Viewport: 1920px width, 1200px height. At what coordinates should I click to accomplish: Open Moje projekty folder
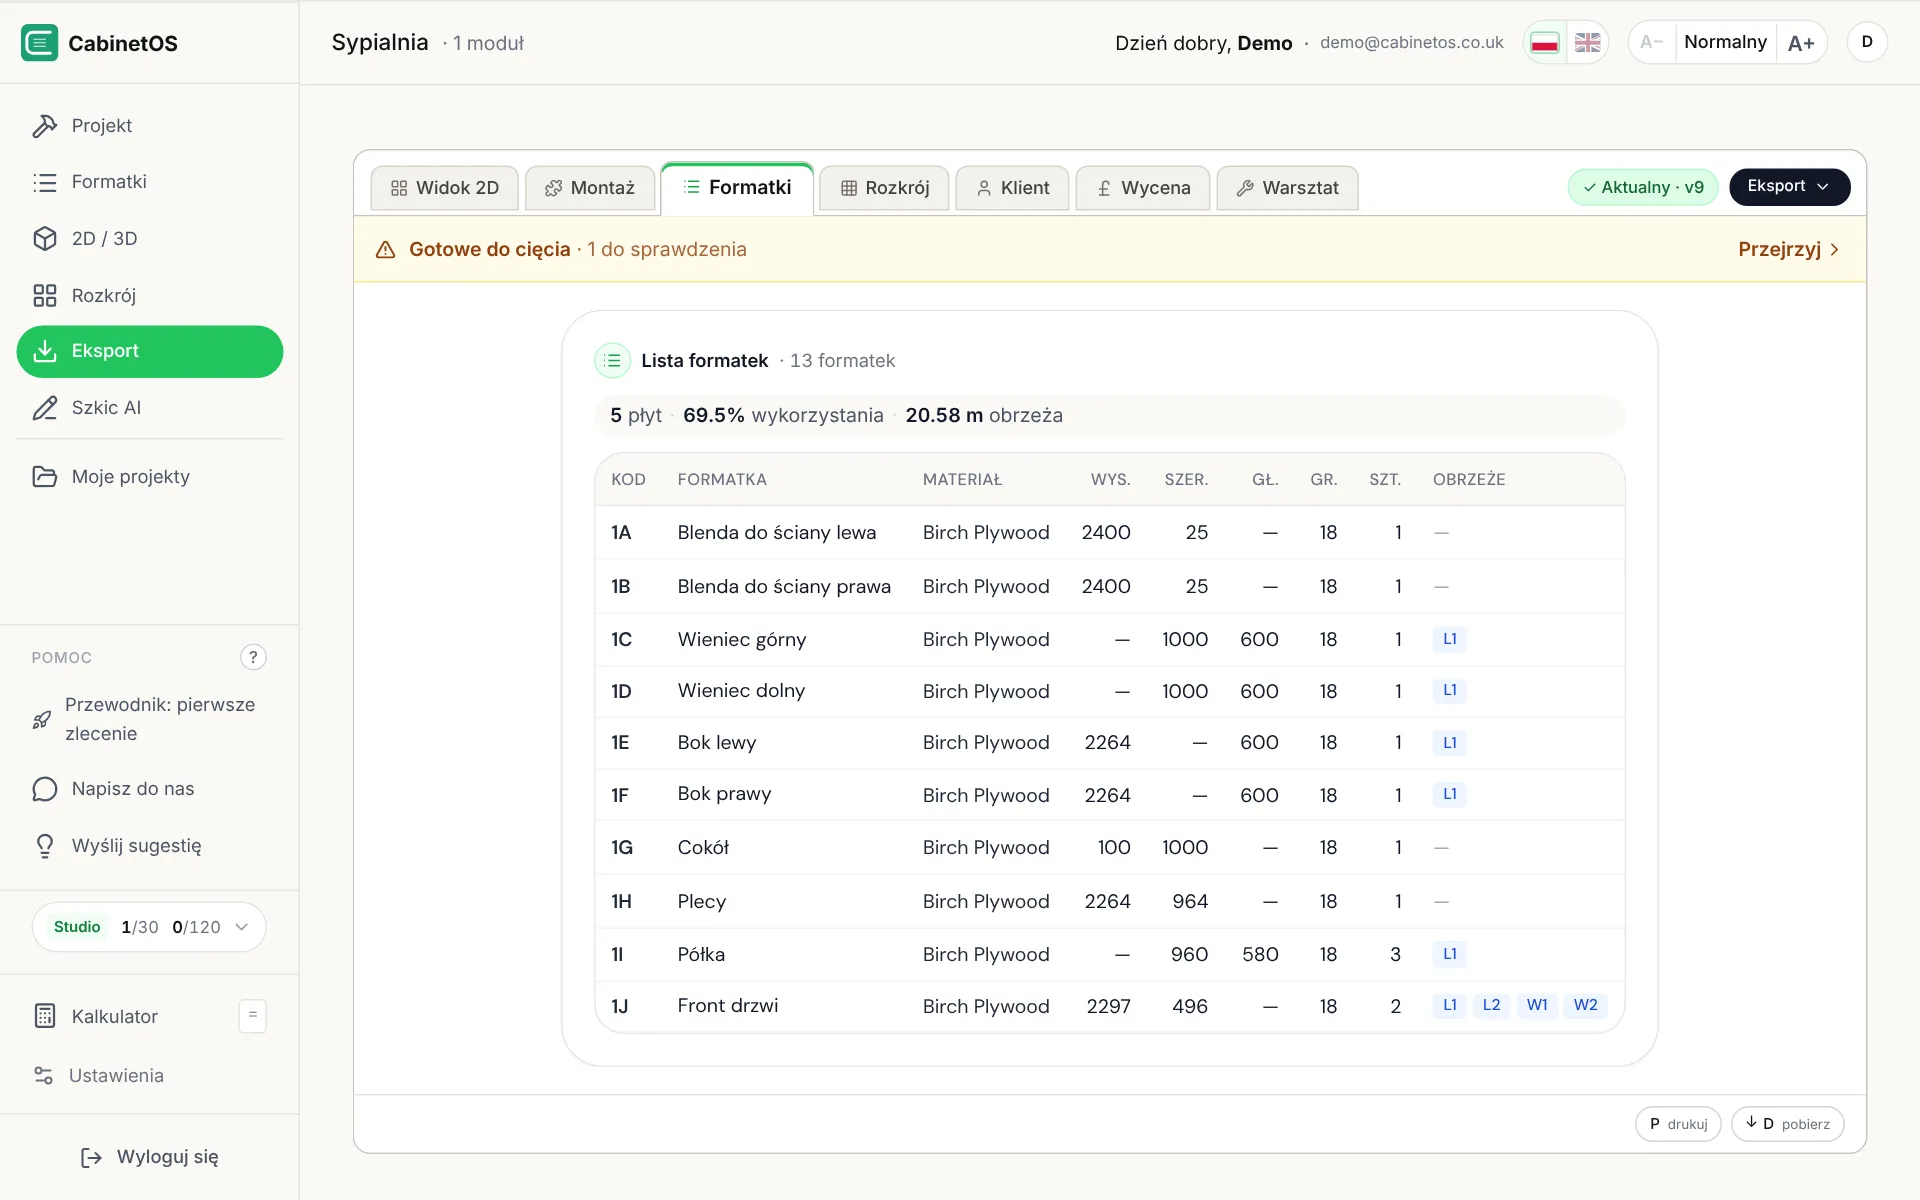point(150,477)
